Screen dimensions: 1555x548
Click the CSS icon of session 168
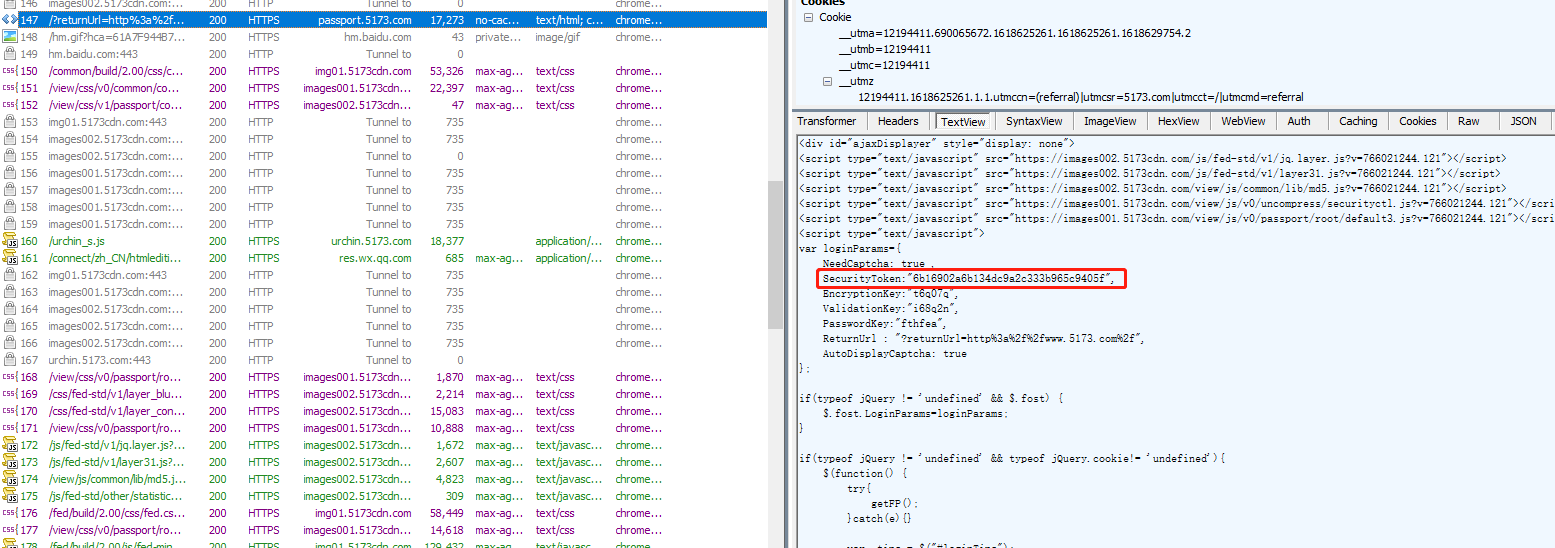click(9, 377)
